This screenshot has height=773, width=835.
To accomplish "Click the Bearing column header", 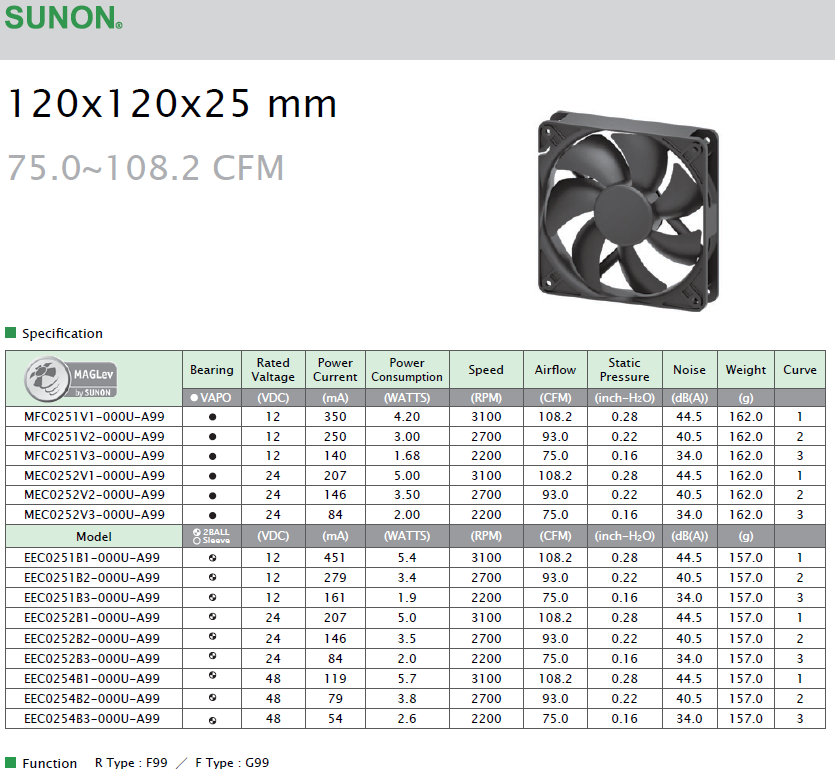I will 212,369.
